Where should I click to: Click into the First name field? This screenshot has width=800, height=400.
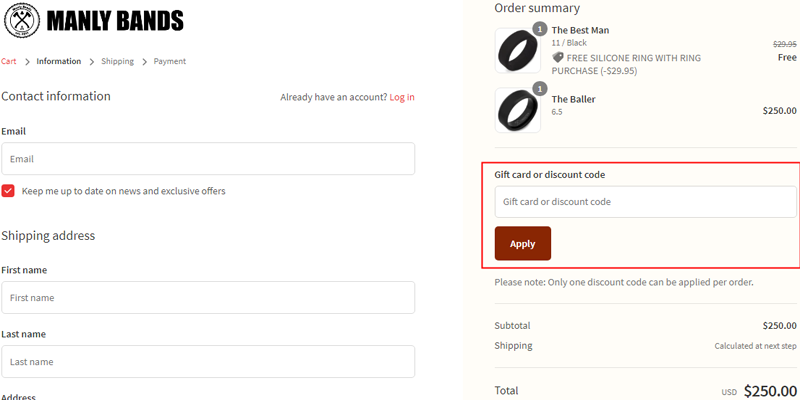208,298
